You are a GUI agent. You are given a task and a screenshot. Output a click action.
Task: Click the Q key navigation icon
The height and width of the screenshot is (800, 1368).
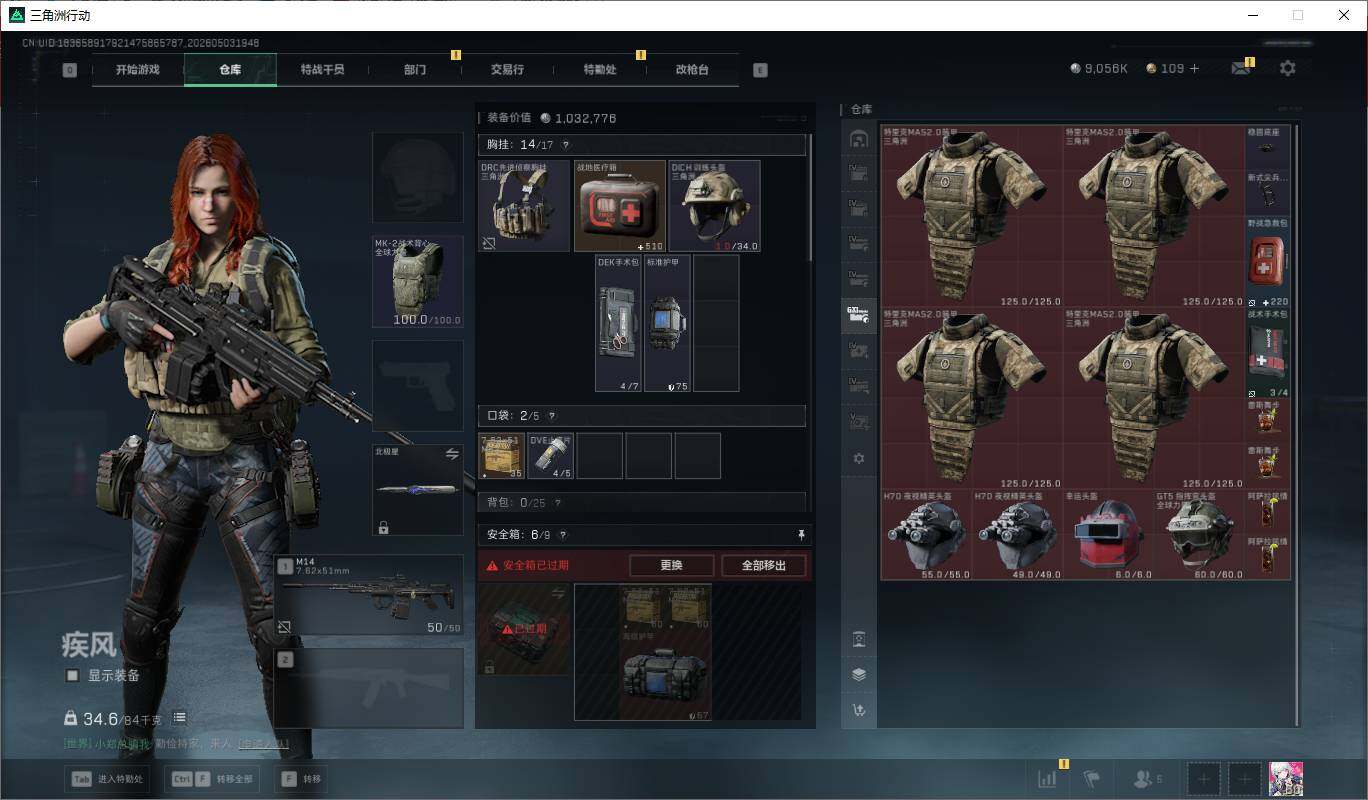click(69, 70)
